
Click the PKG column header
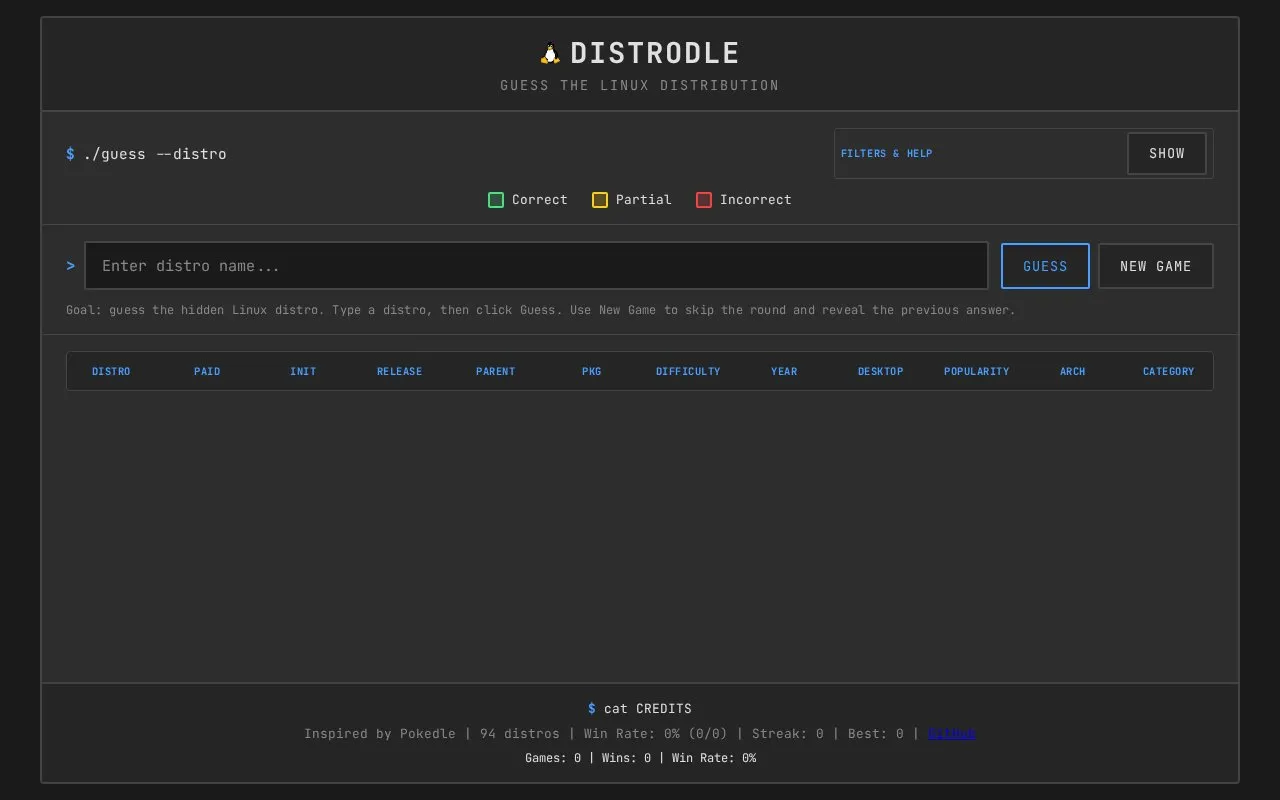click(592, 372)
